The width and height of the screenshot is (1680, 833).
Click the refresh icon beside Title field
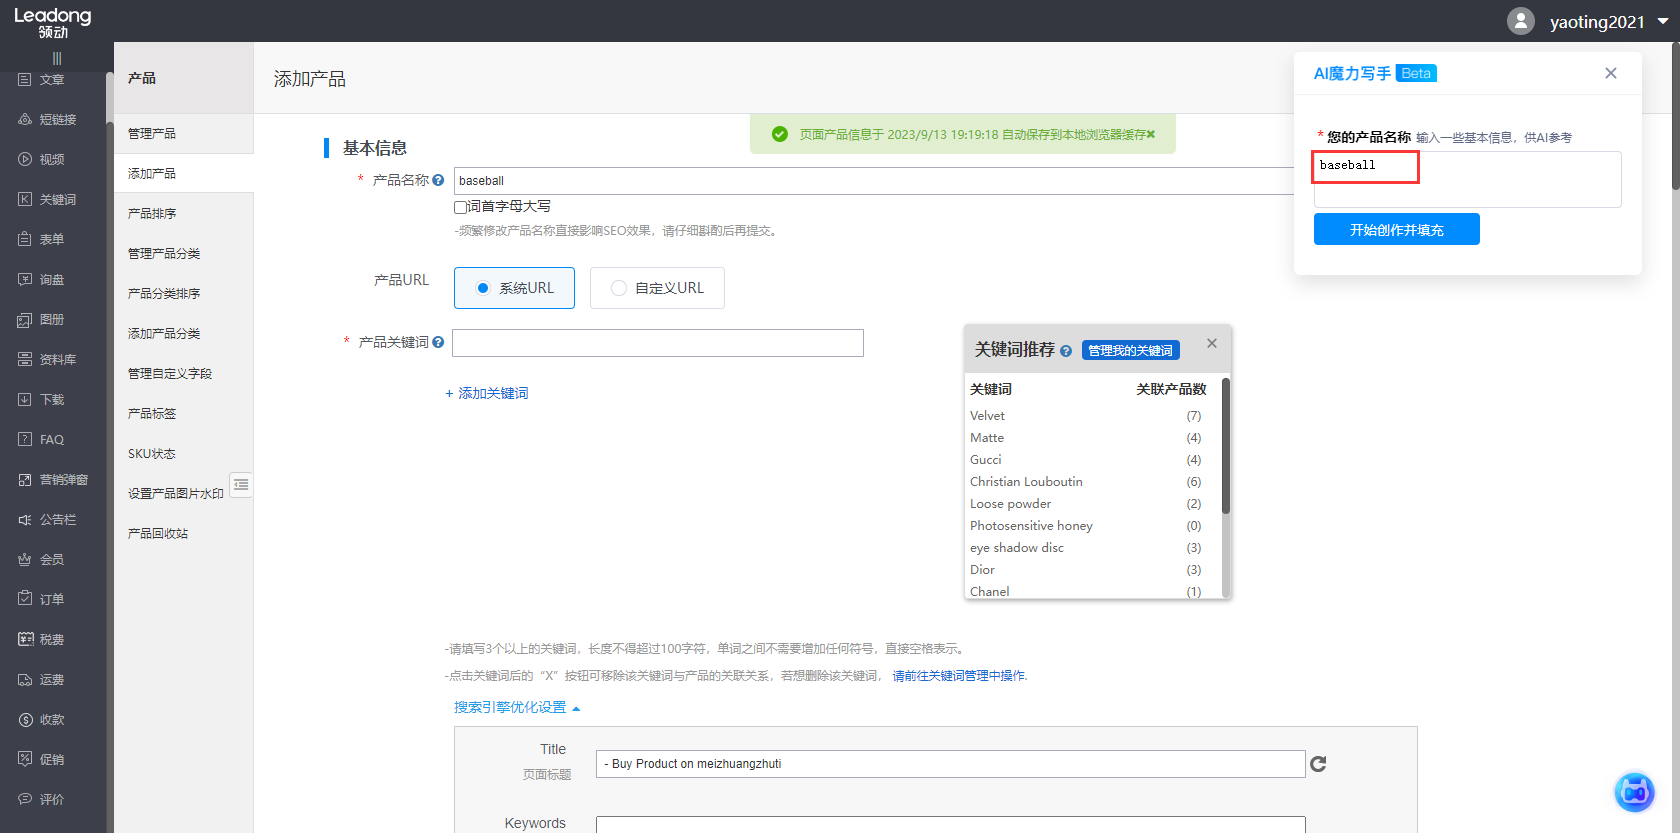coord(1318,764)
